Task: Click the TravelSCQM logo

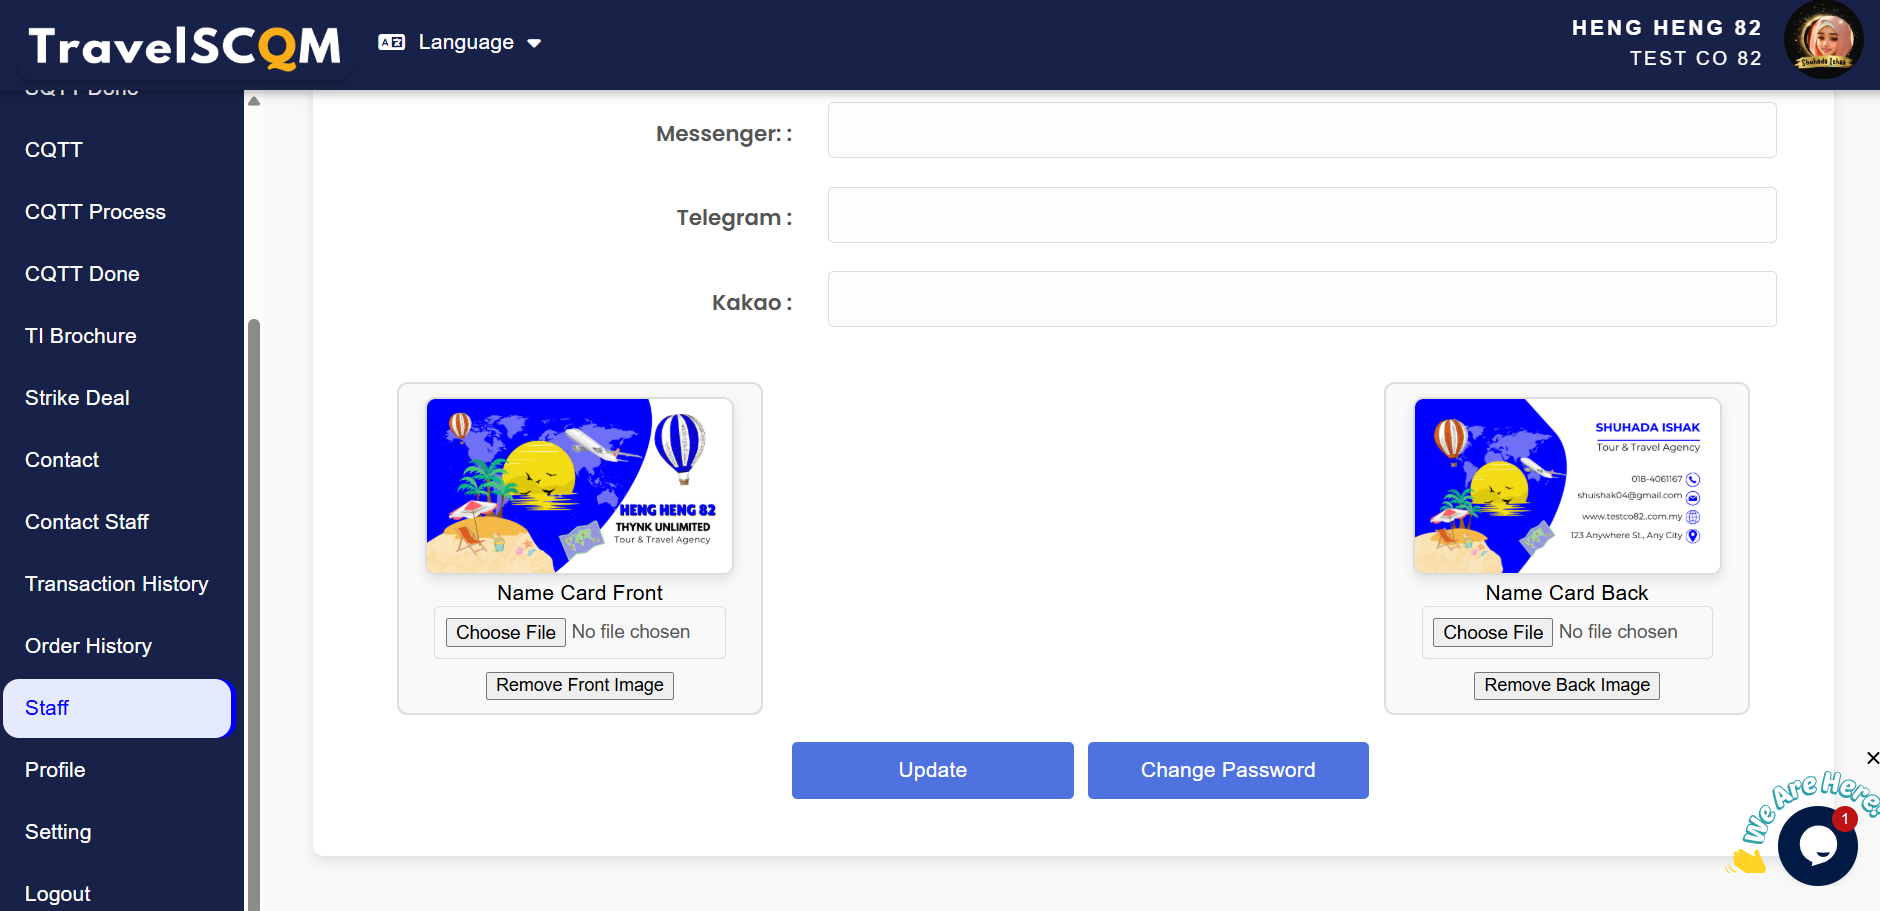Action: click(x=184, y=46)
